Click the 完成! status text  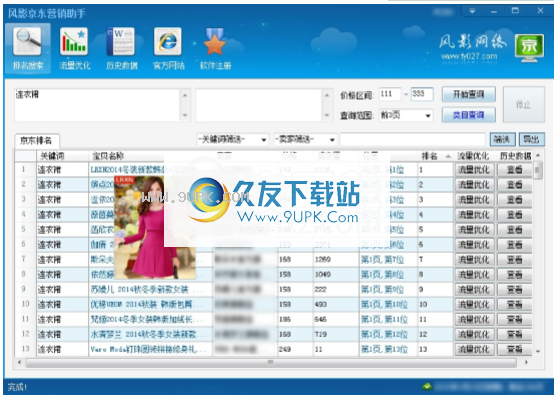(17, 387)
